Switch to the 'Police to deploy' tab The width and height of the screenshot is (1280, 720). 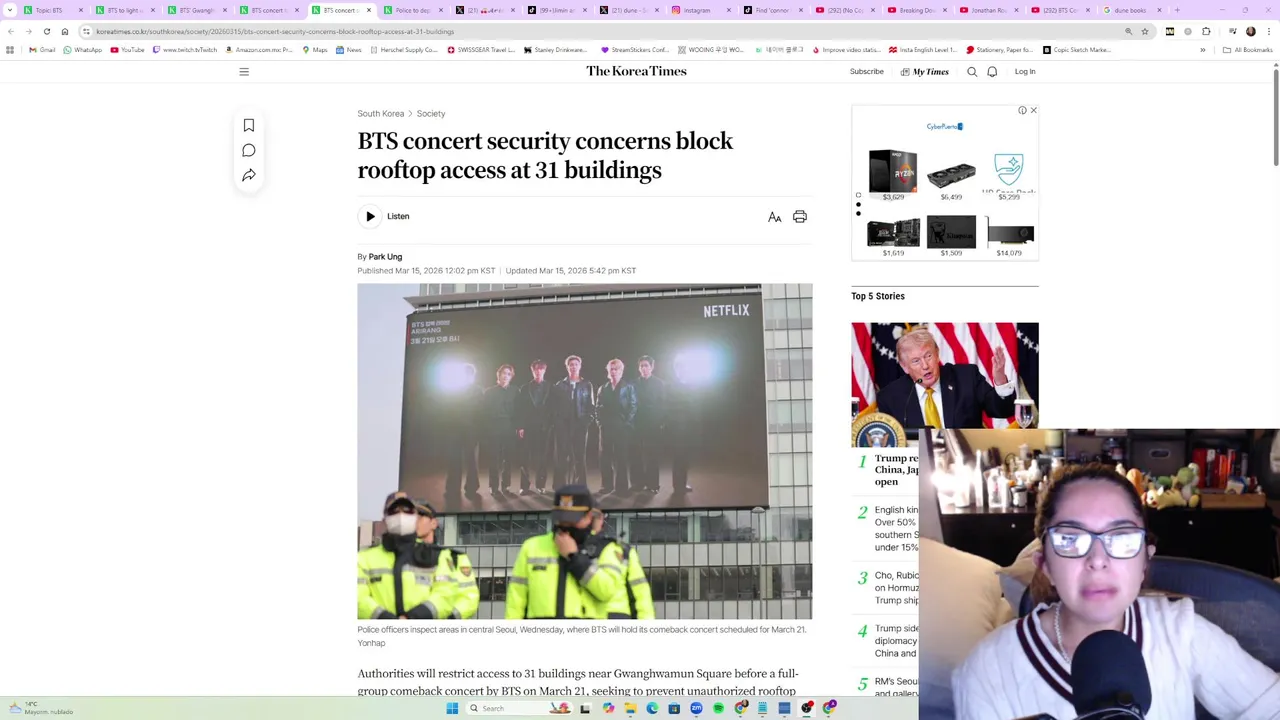[414, 10]
